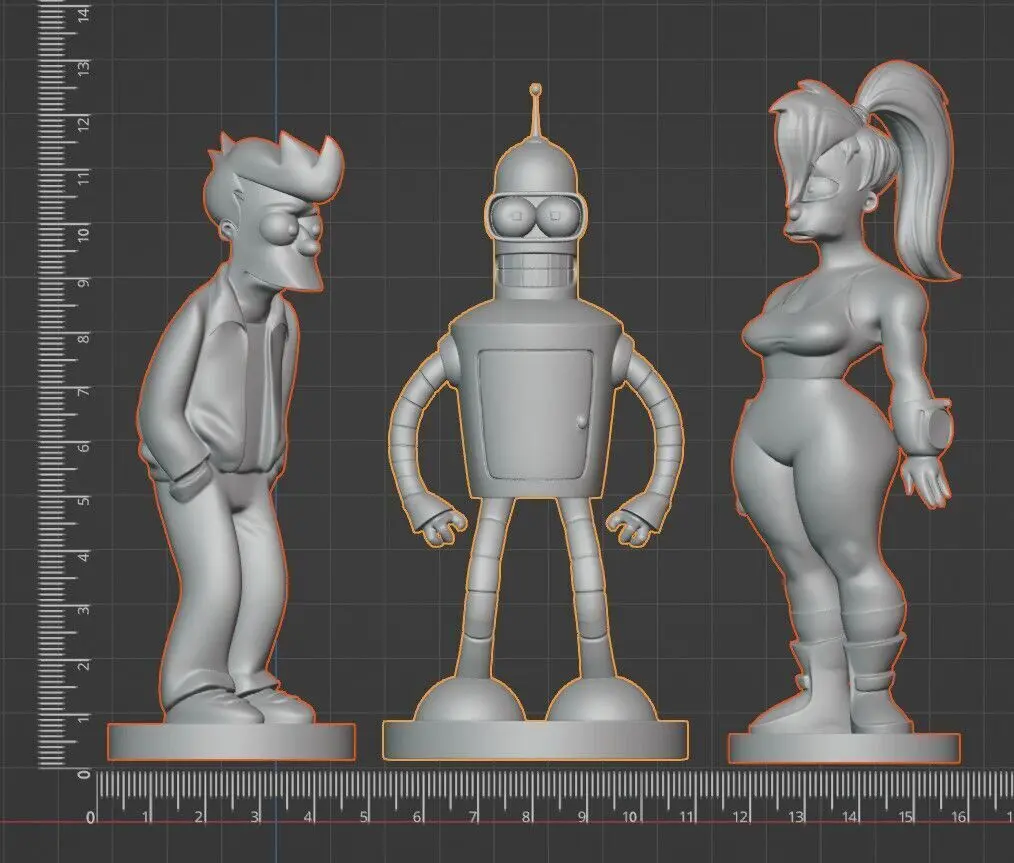Click the round base under Leela
The image size is (1014, 863).
(844, 748)
